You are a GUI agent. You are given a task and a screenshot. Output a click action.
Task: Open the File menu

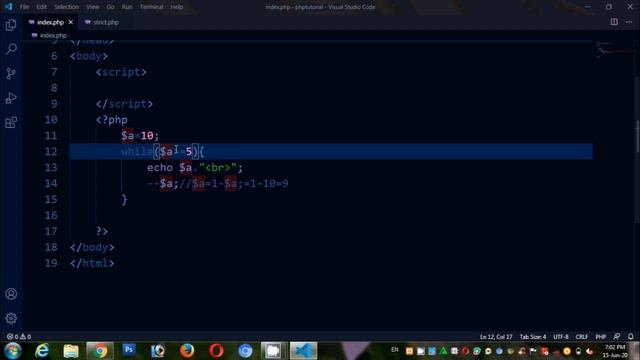click(x=24, y=7)
